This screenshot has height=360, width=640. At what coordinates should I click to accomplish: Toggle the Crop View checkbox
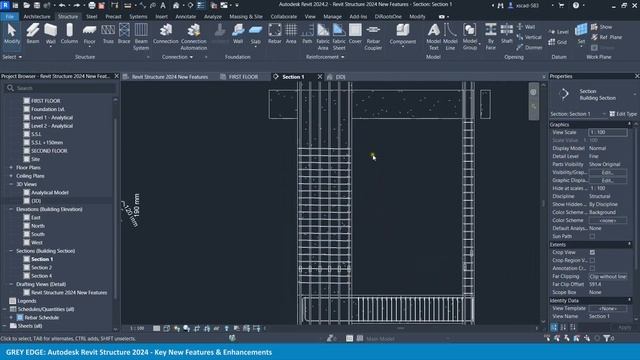click(x=592, y=252)
